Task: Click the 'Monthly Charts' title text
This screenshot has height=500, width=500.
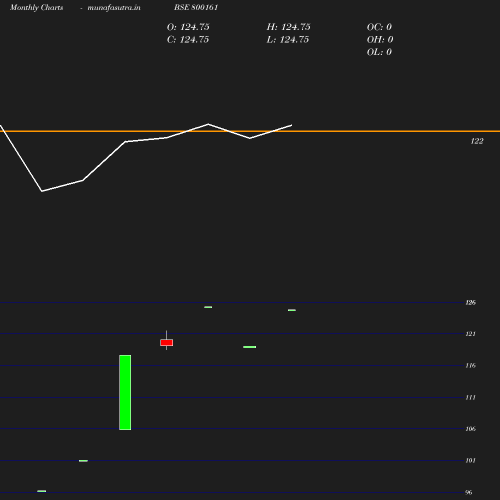Action: (37, 7)
